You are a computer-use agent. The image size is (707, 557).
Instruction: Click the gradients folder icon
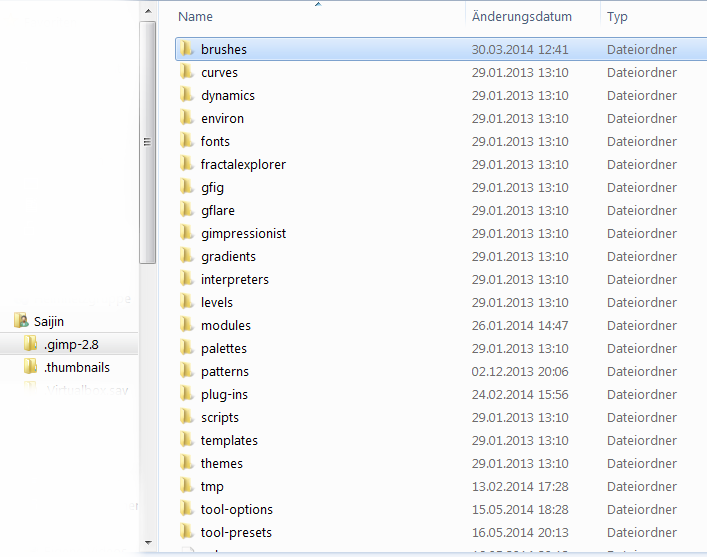tap(186, 256)
